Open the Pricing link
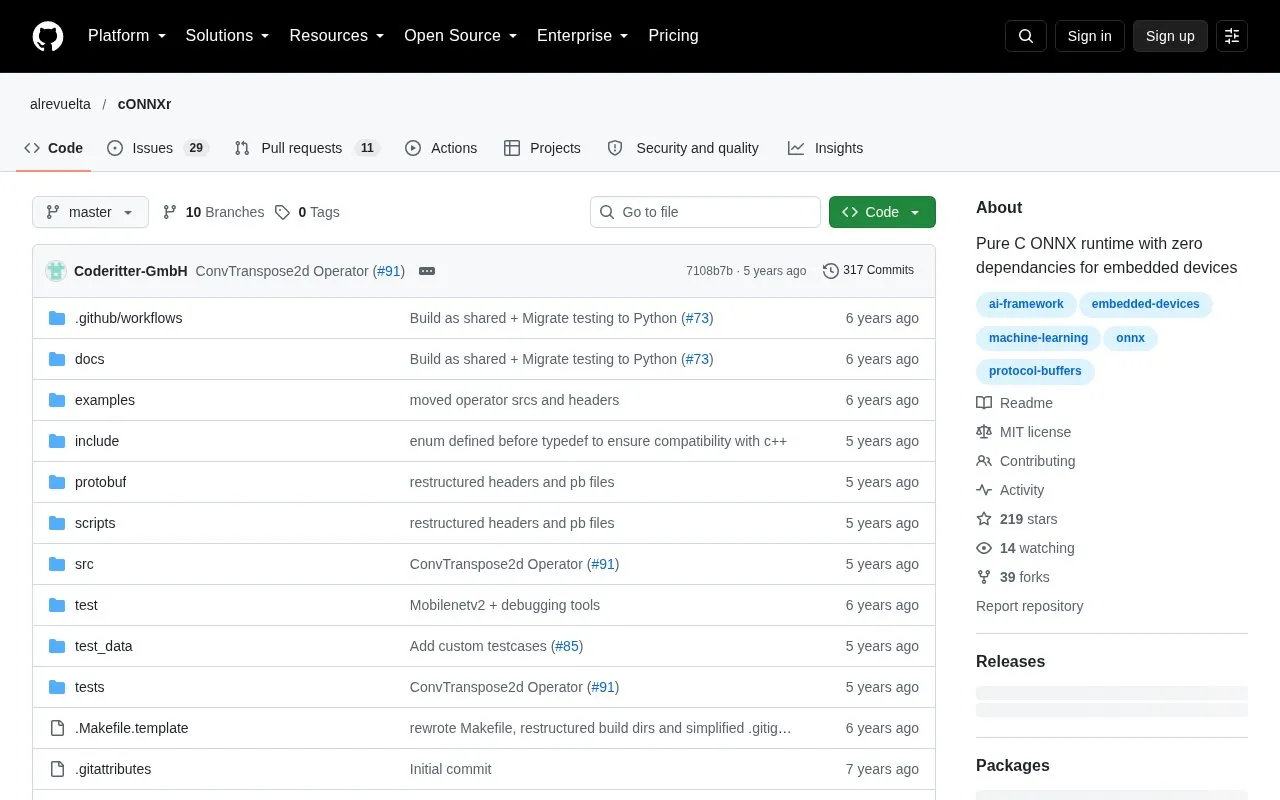 (x=673, y=36)
